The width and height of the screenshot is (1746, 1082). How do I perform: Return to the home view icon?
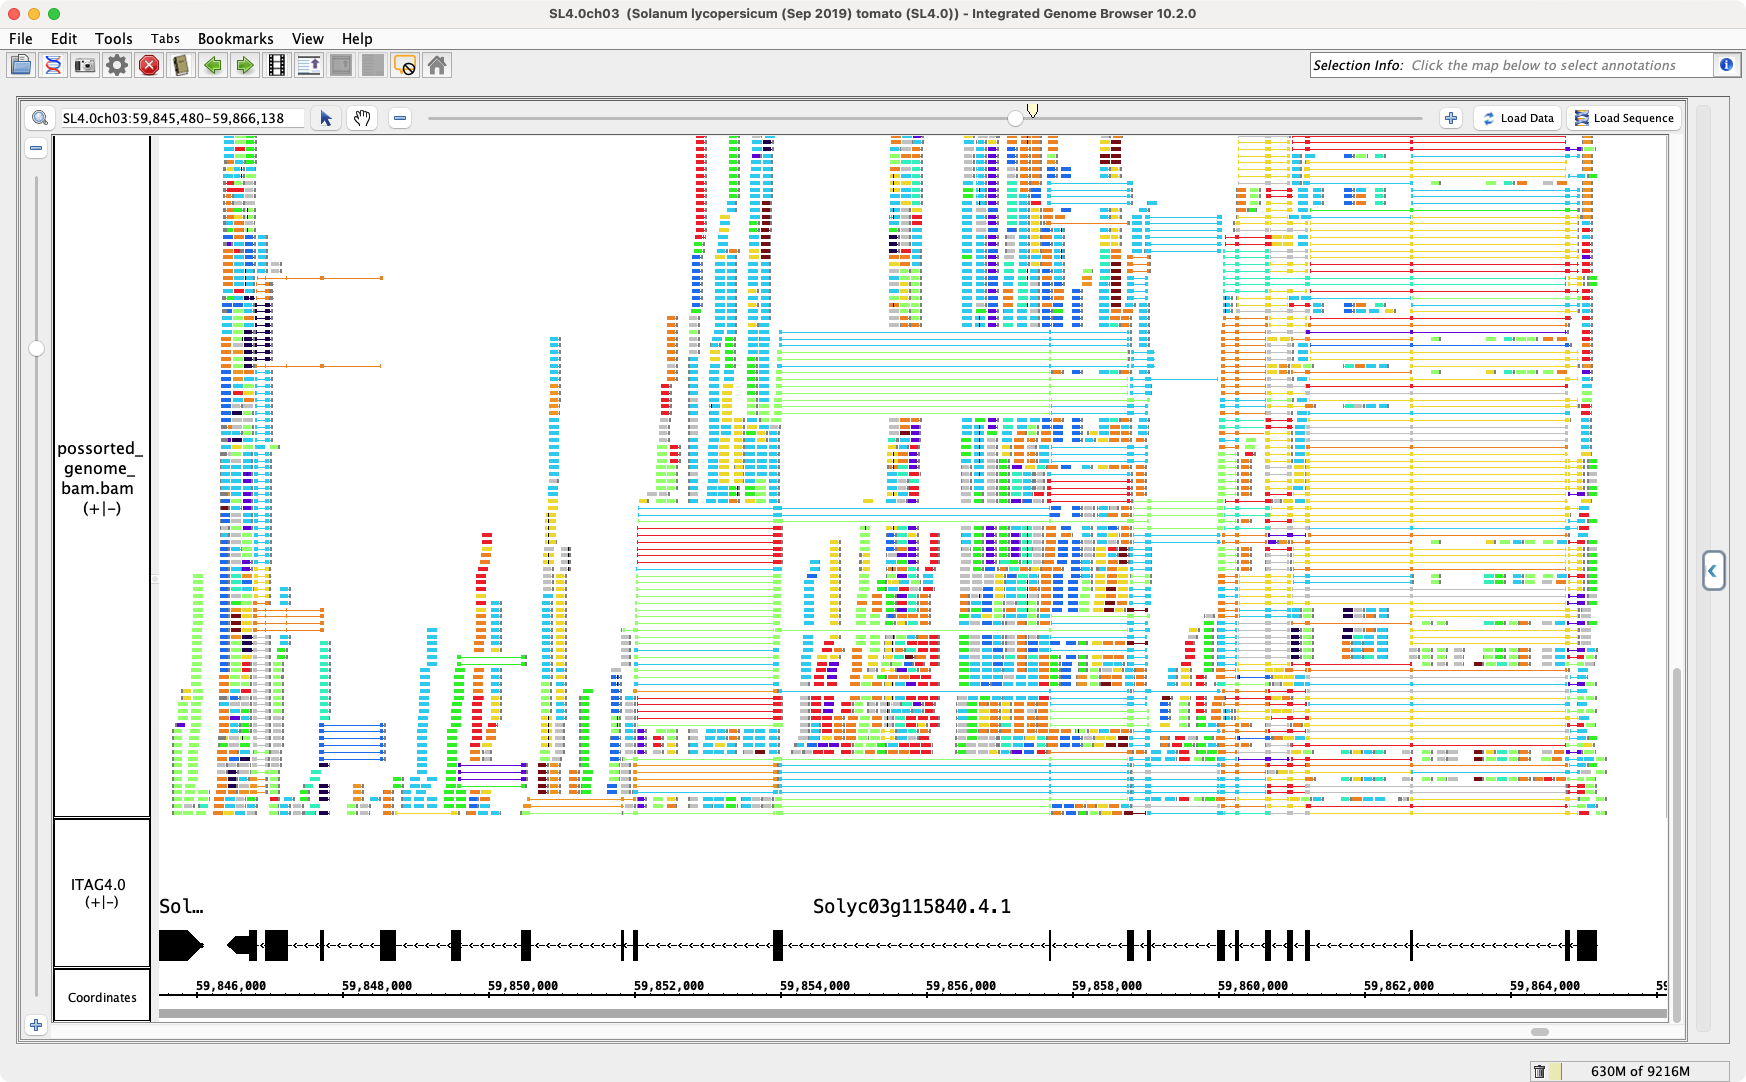437,66
